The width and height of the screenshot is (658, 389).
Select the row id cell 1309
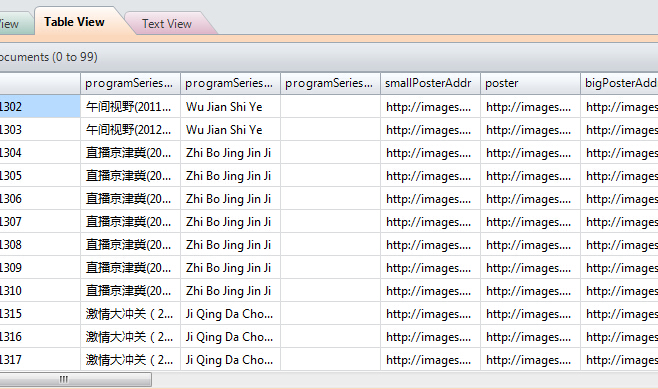click(x=40, y=268)
